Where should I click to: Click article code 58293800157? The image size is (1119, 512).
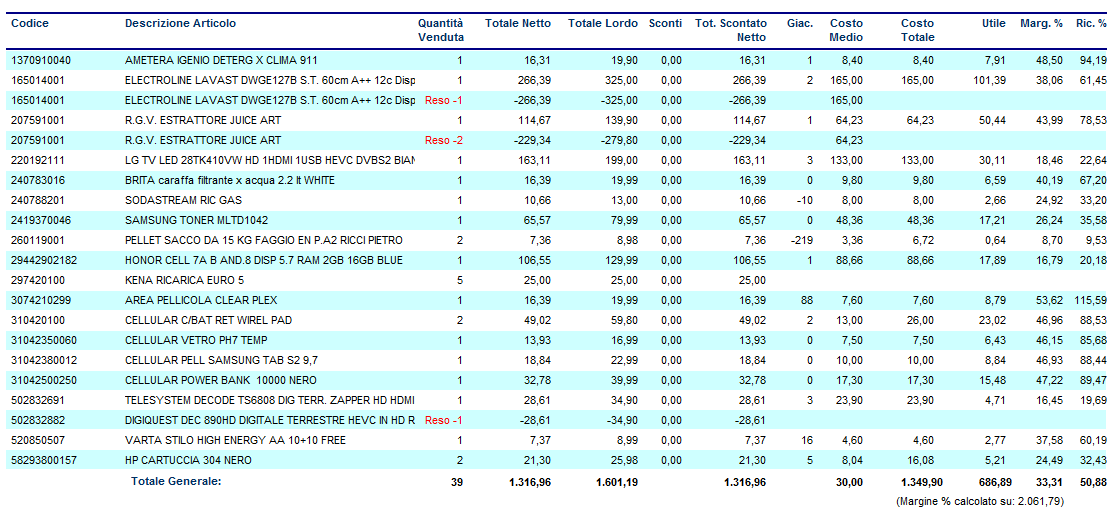[x=44, y=460]
